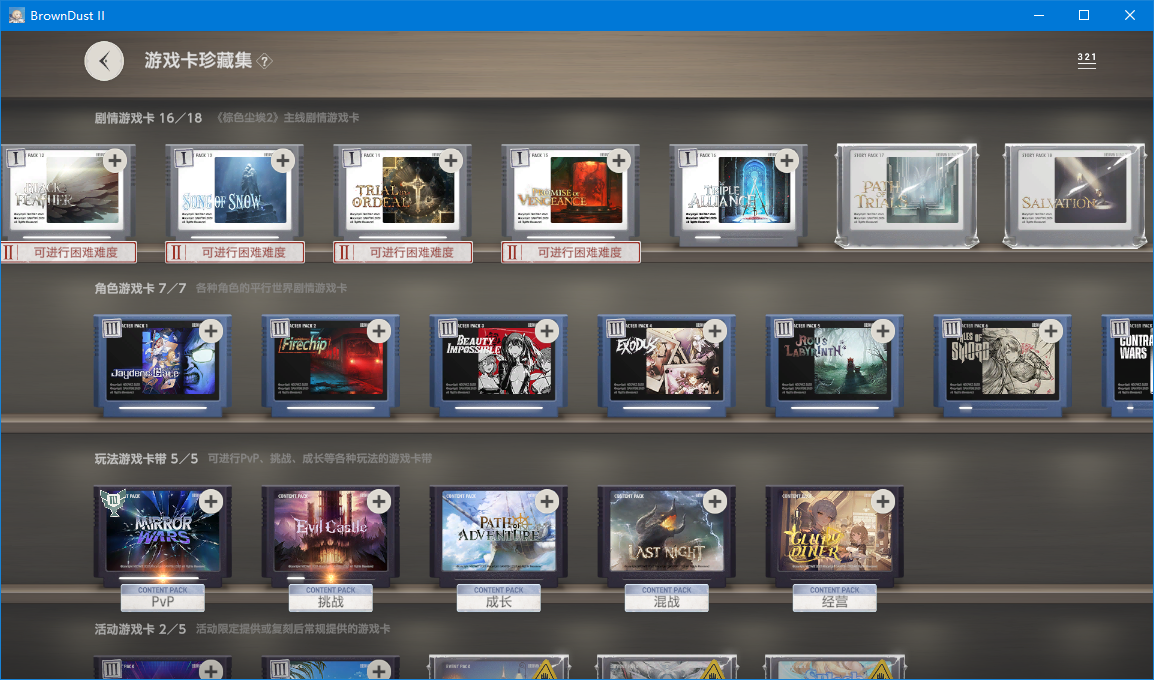Click 可进行困难难度 under Black Feather
This screenshot has width=1154, height=680.
point(68,252)
